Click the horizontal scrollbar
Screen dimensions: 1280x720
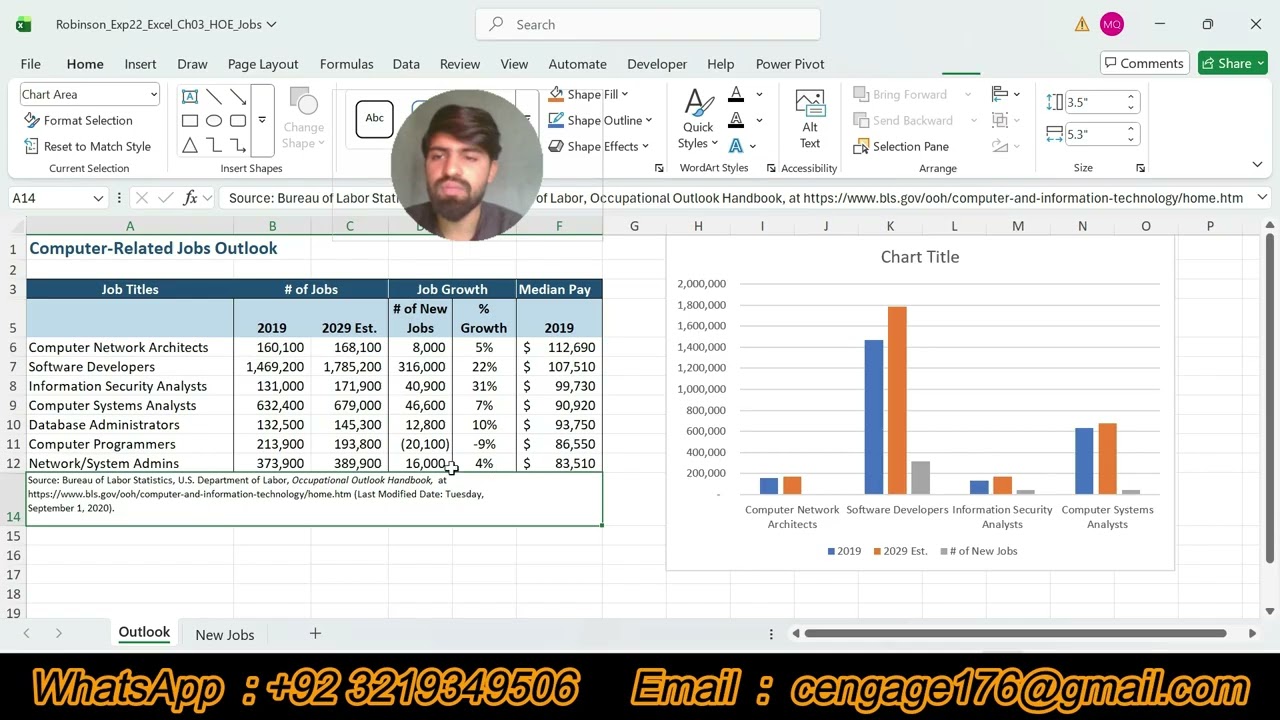1016,633
